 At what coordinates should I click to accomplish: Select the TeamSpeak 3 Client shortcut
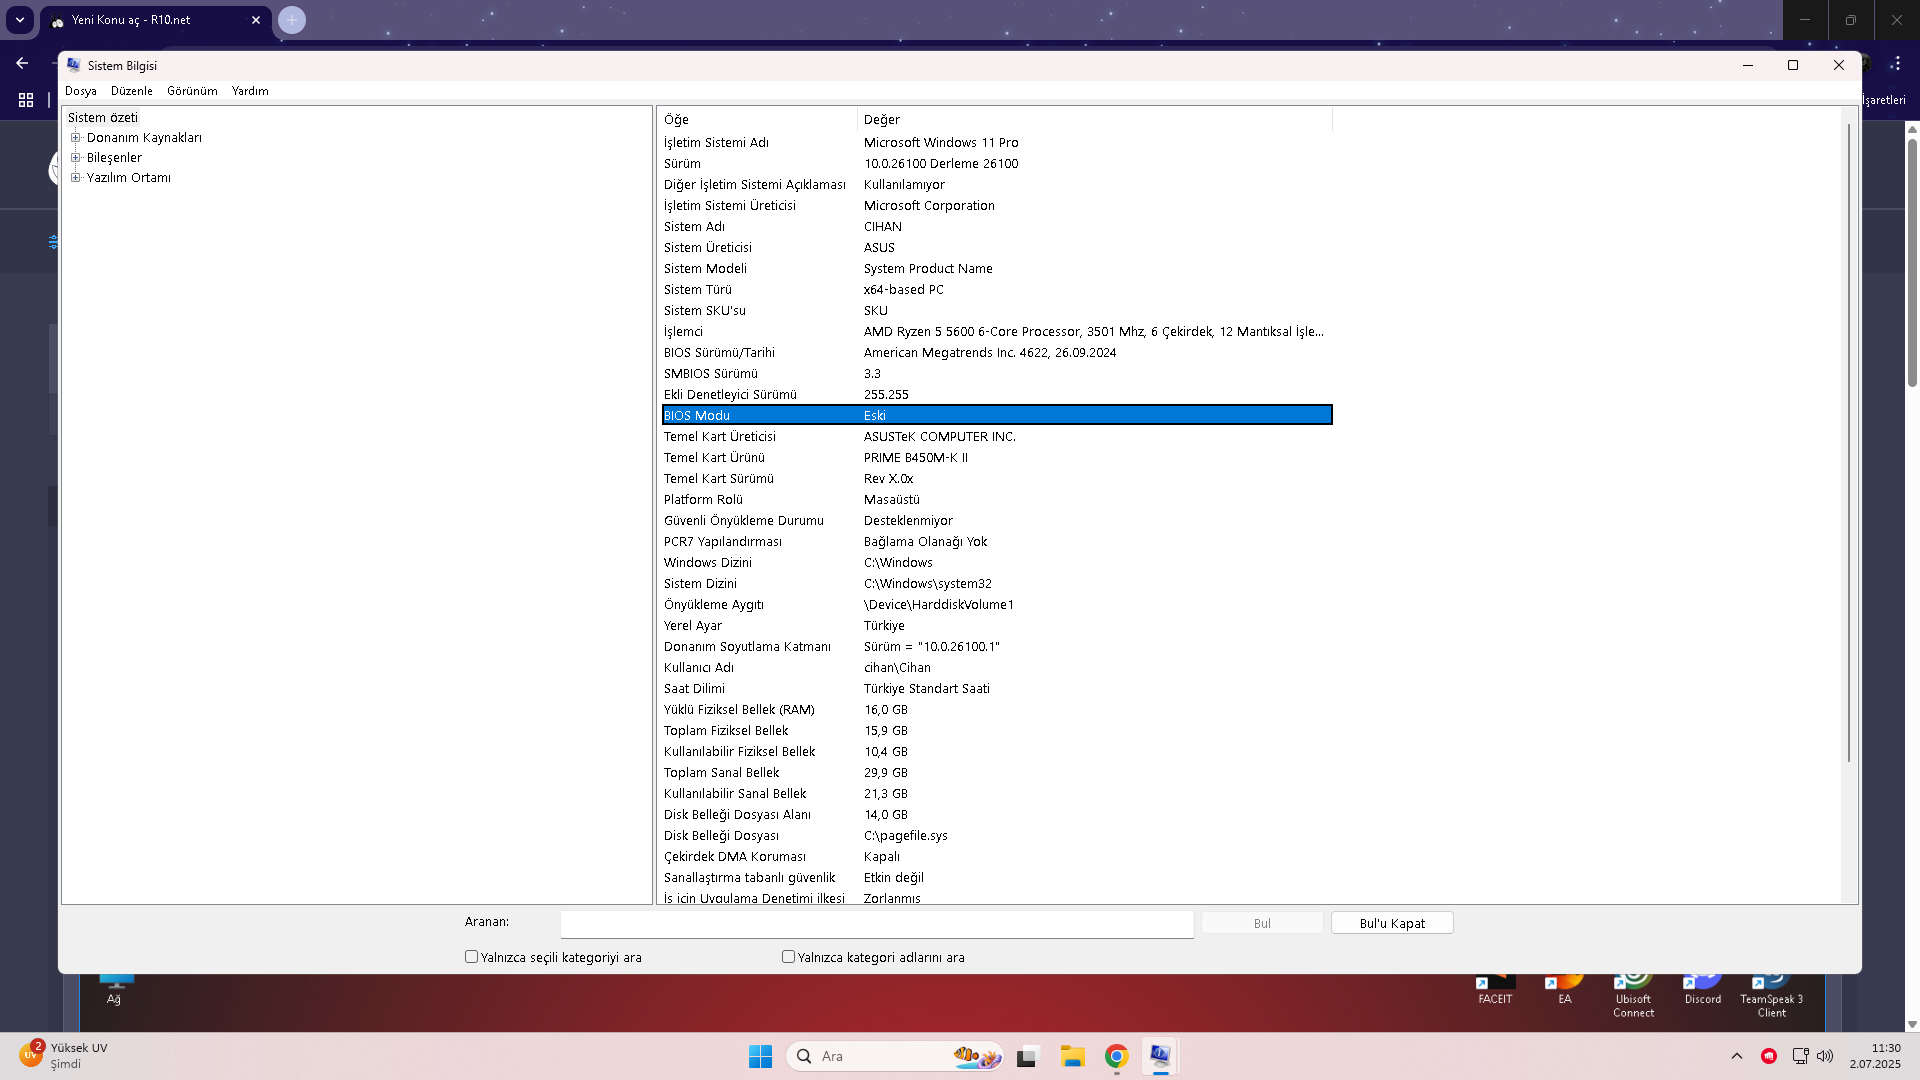pos(1772,997)
